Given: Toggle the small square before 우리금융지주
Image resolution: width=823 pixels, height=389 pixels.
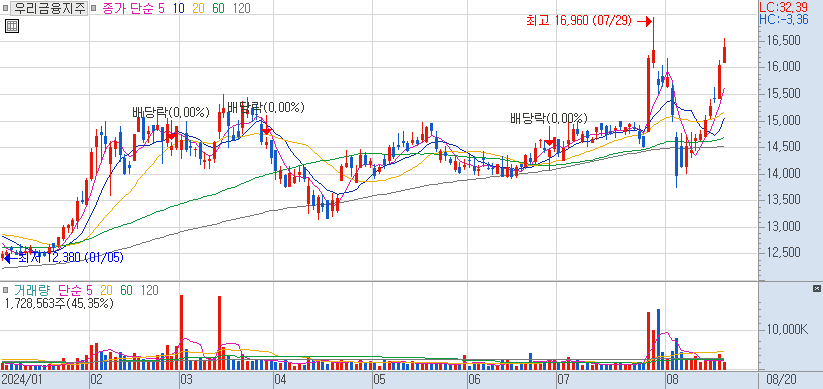Looking at the screenshot, I should point(5,8).
